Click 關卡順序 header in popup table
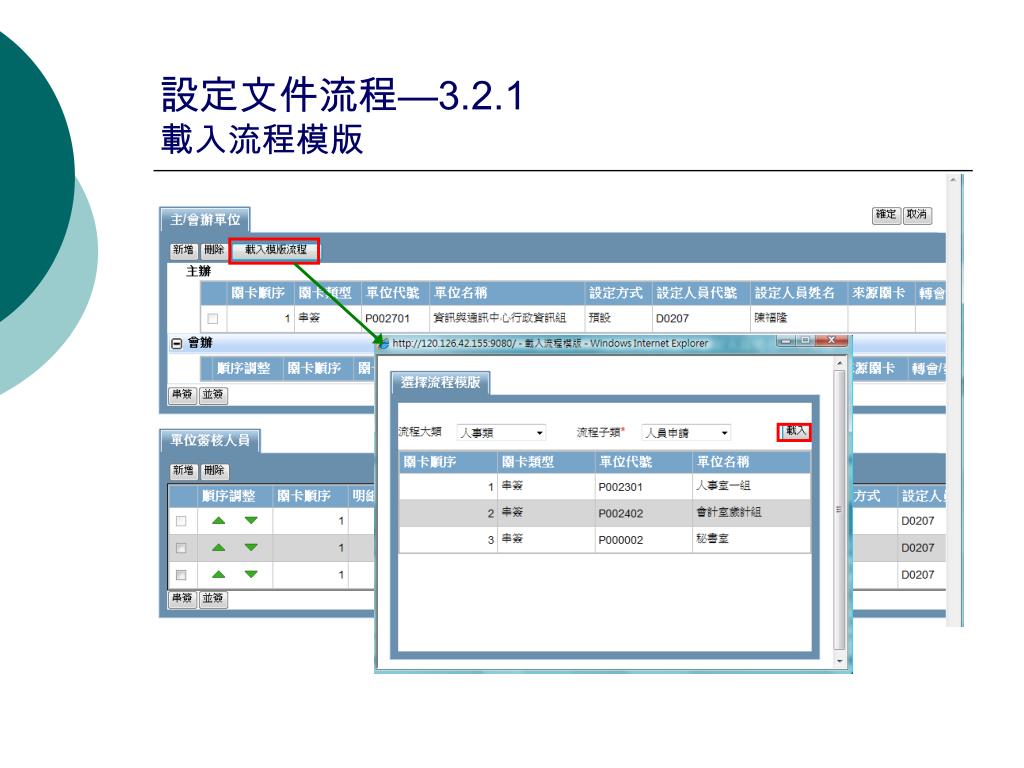The width and height of the screenshot is (1024, 768). pos(449,462)
